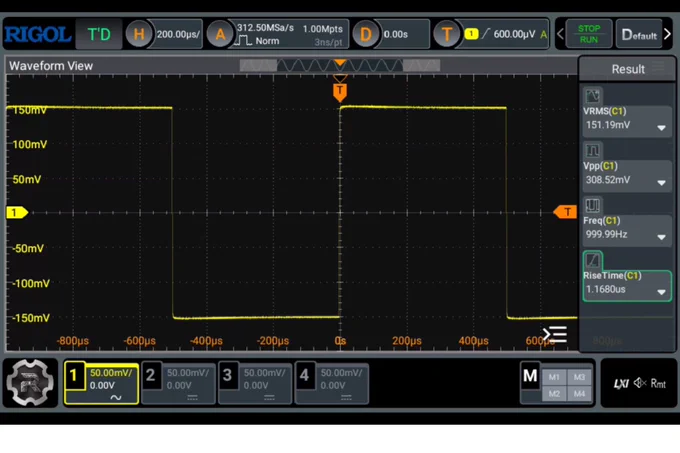The width and height of the screenshot is (680, 453).
Task: Open the Result panel header
Action: (628, 69)
